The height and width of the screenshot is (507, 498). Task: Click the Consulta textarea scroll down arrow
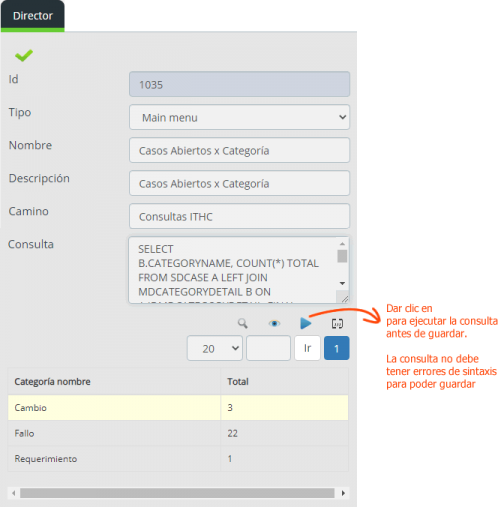[342, 283]
